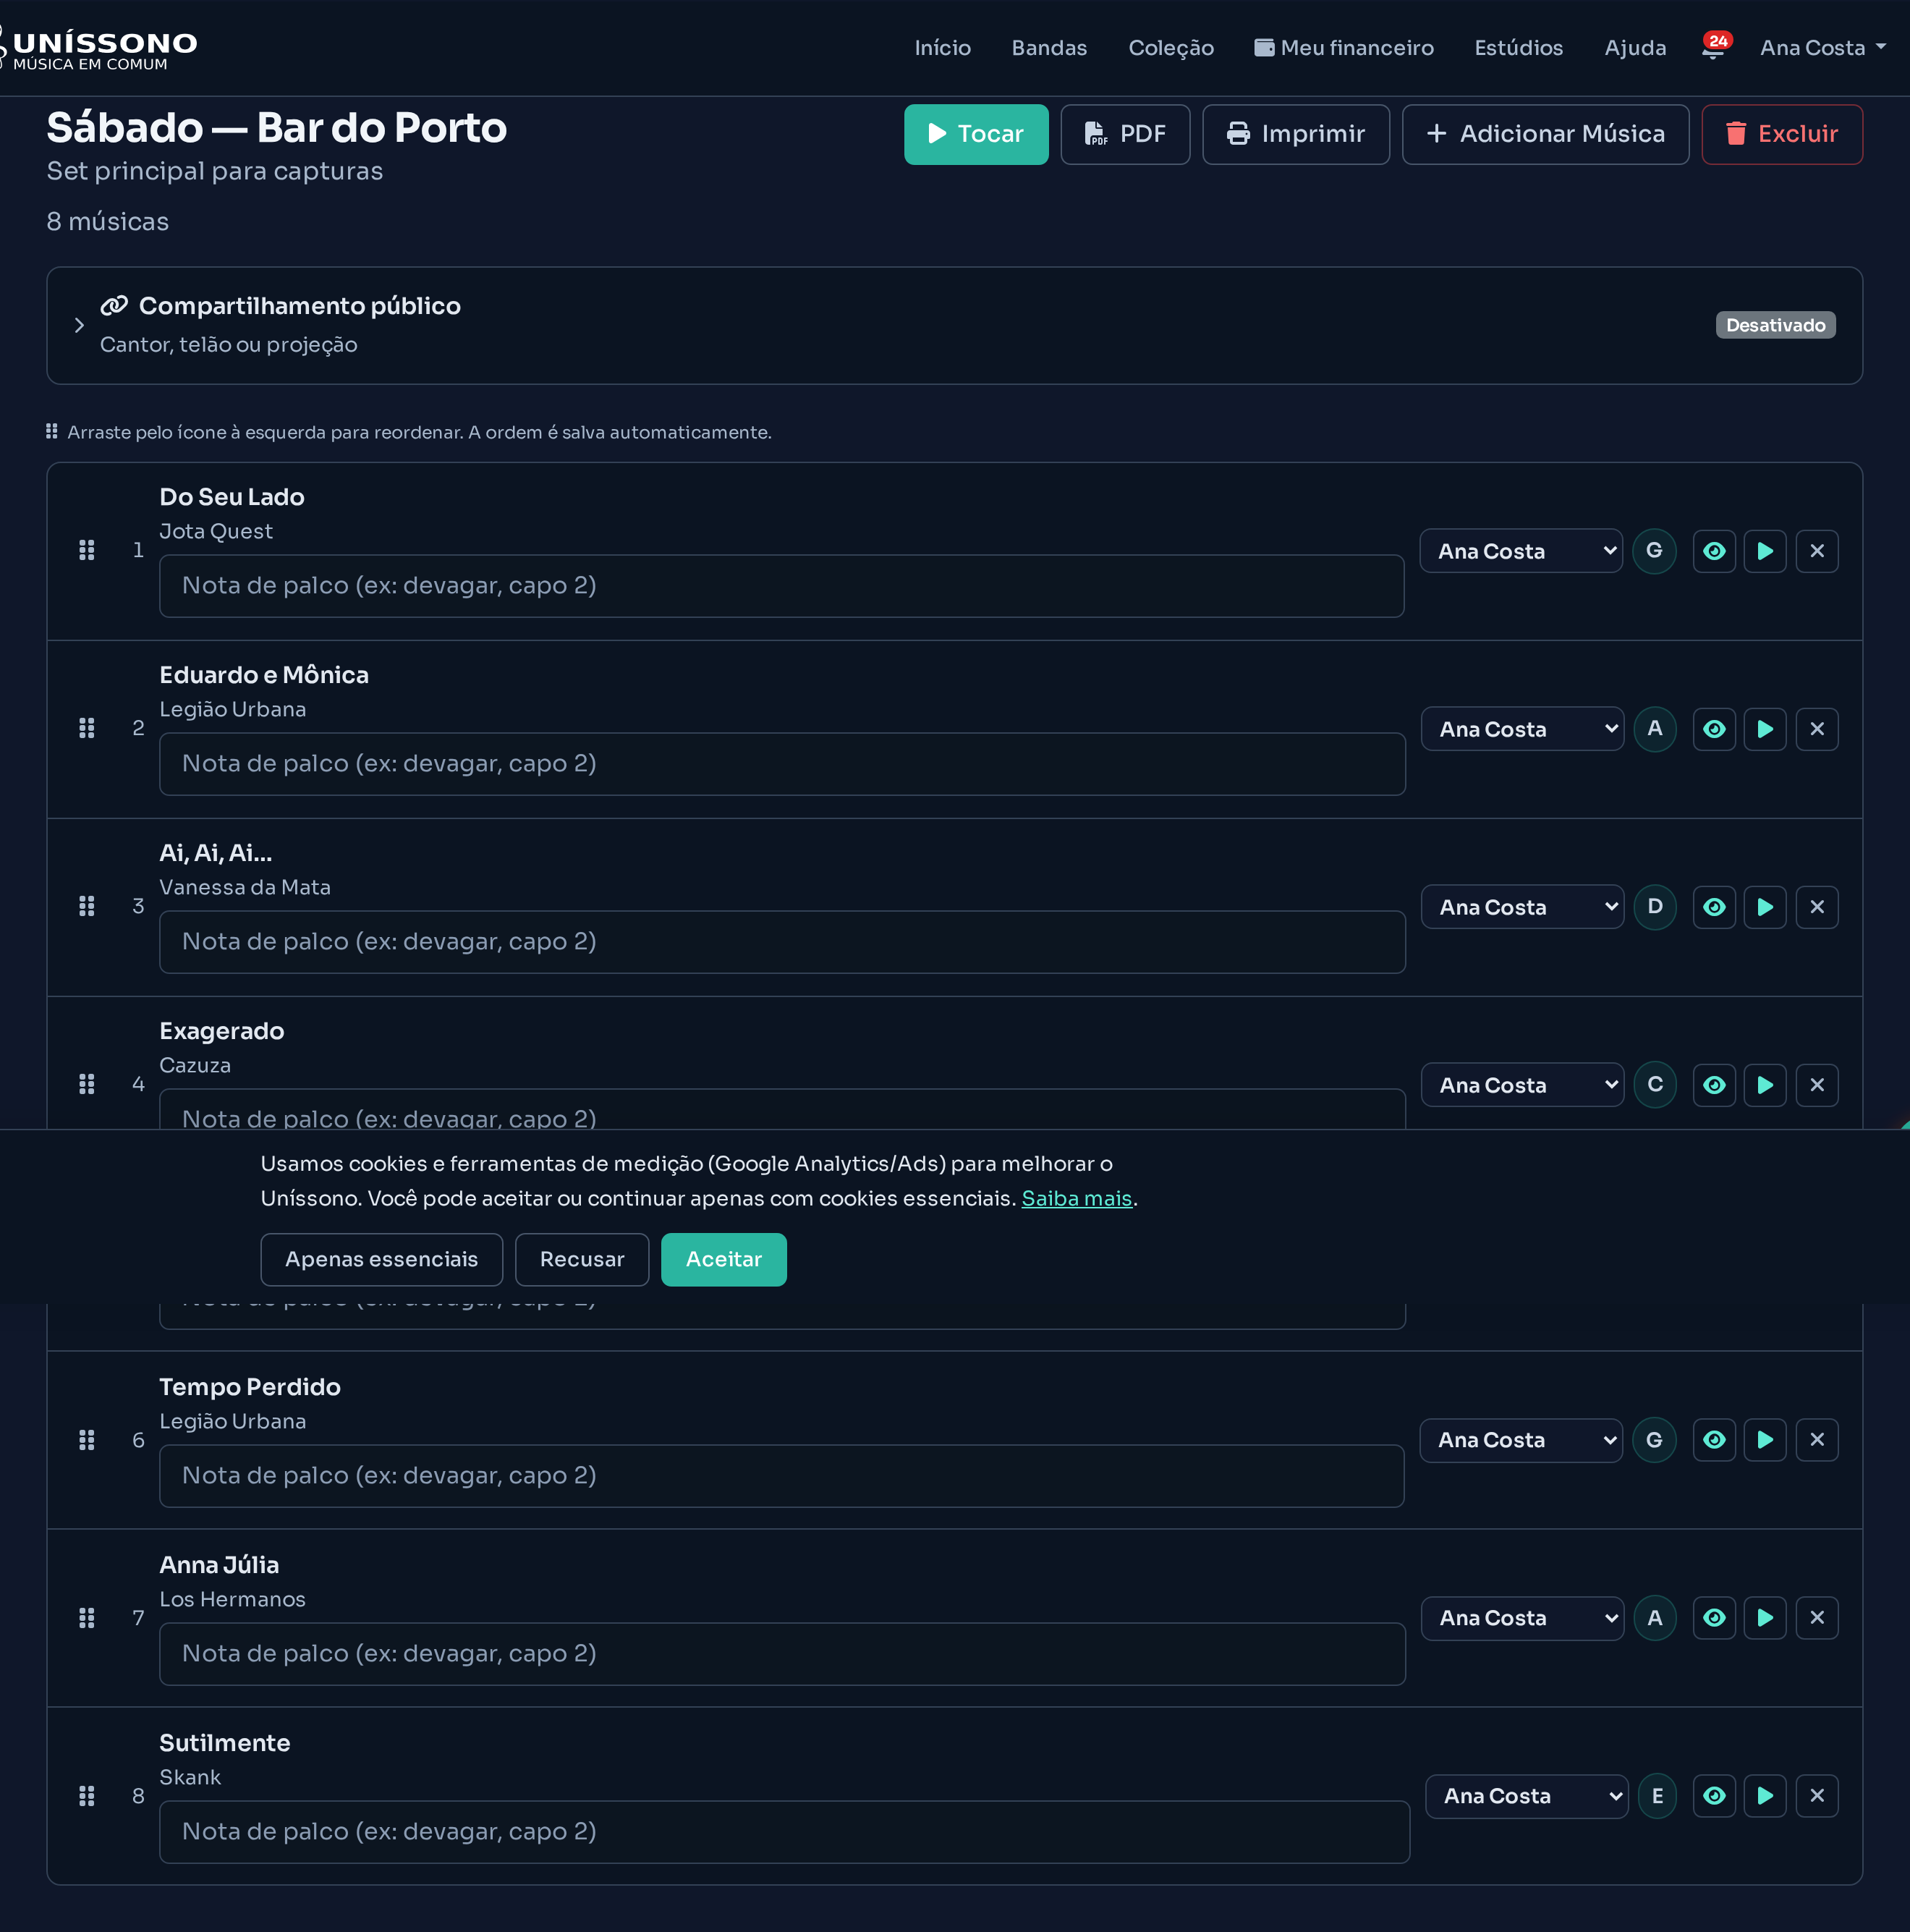This screenshot has width=1910, height=1932.
Task: Play the song Anna Júlia
Action: click(1765, 1618)
